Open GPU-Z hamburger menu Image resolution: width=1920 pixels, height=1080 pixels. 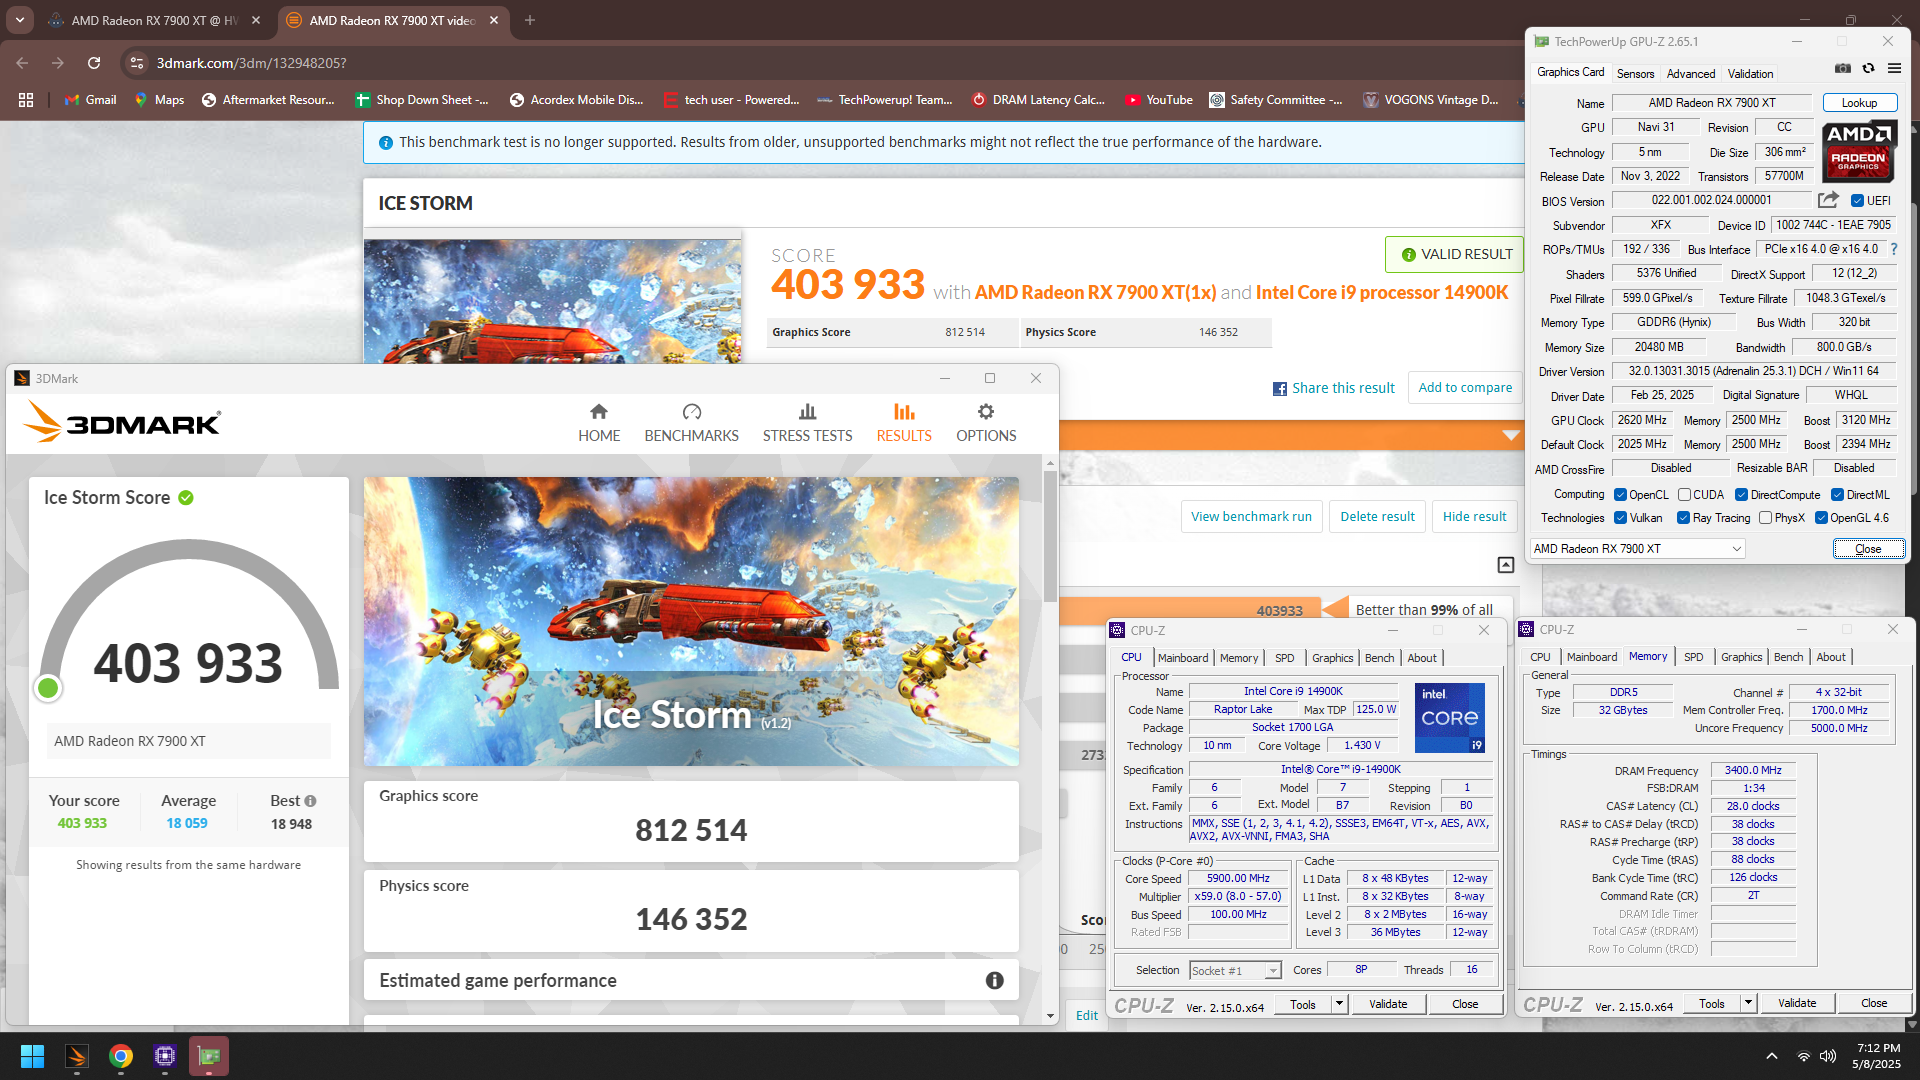pyautogui.click(x=1894, y=69)
